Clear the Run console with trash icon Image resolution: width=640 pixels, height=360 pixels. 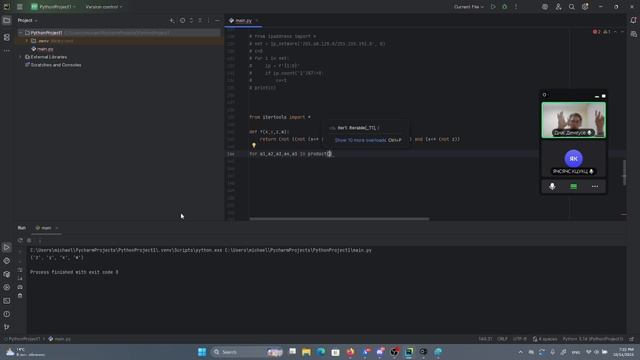(x=20, y=296)
